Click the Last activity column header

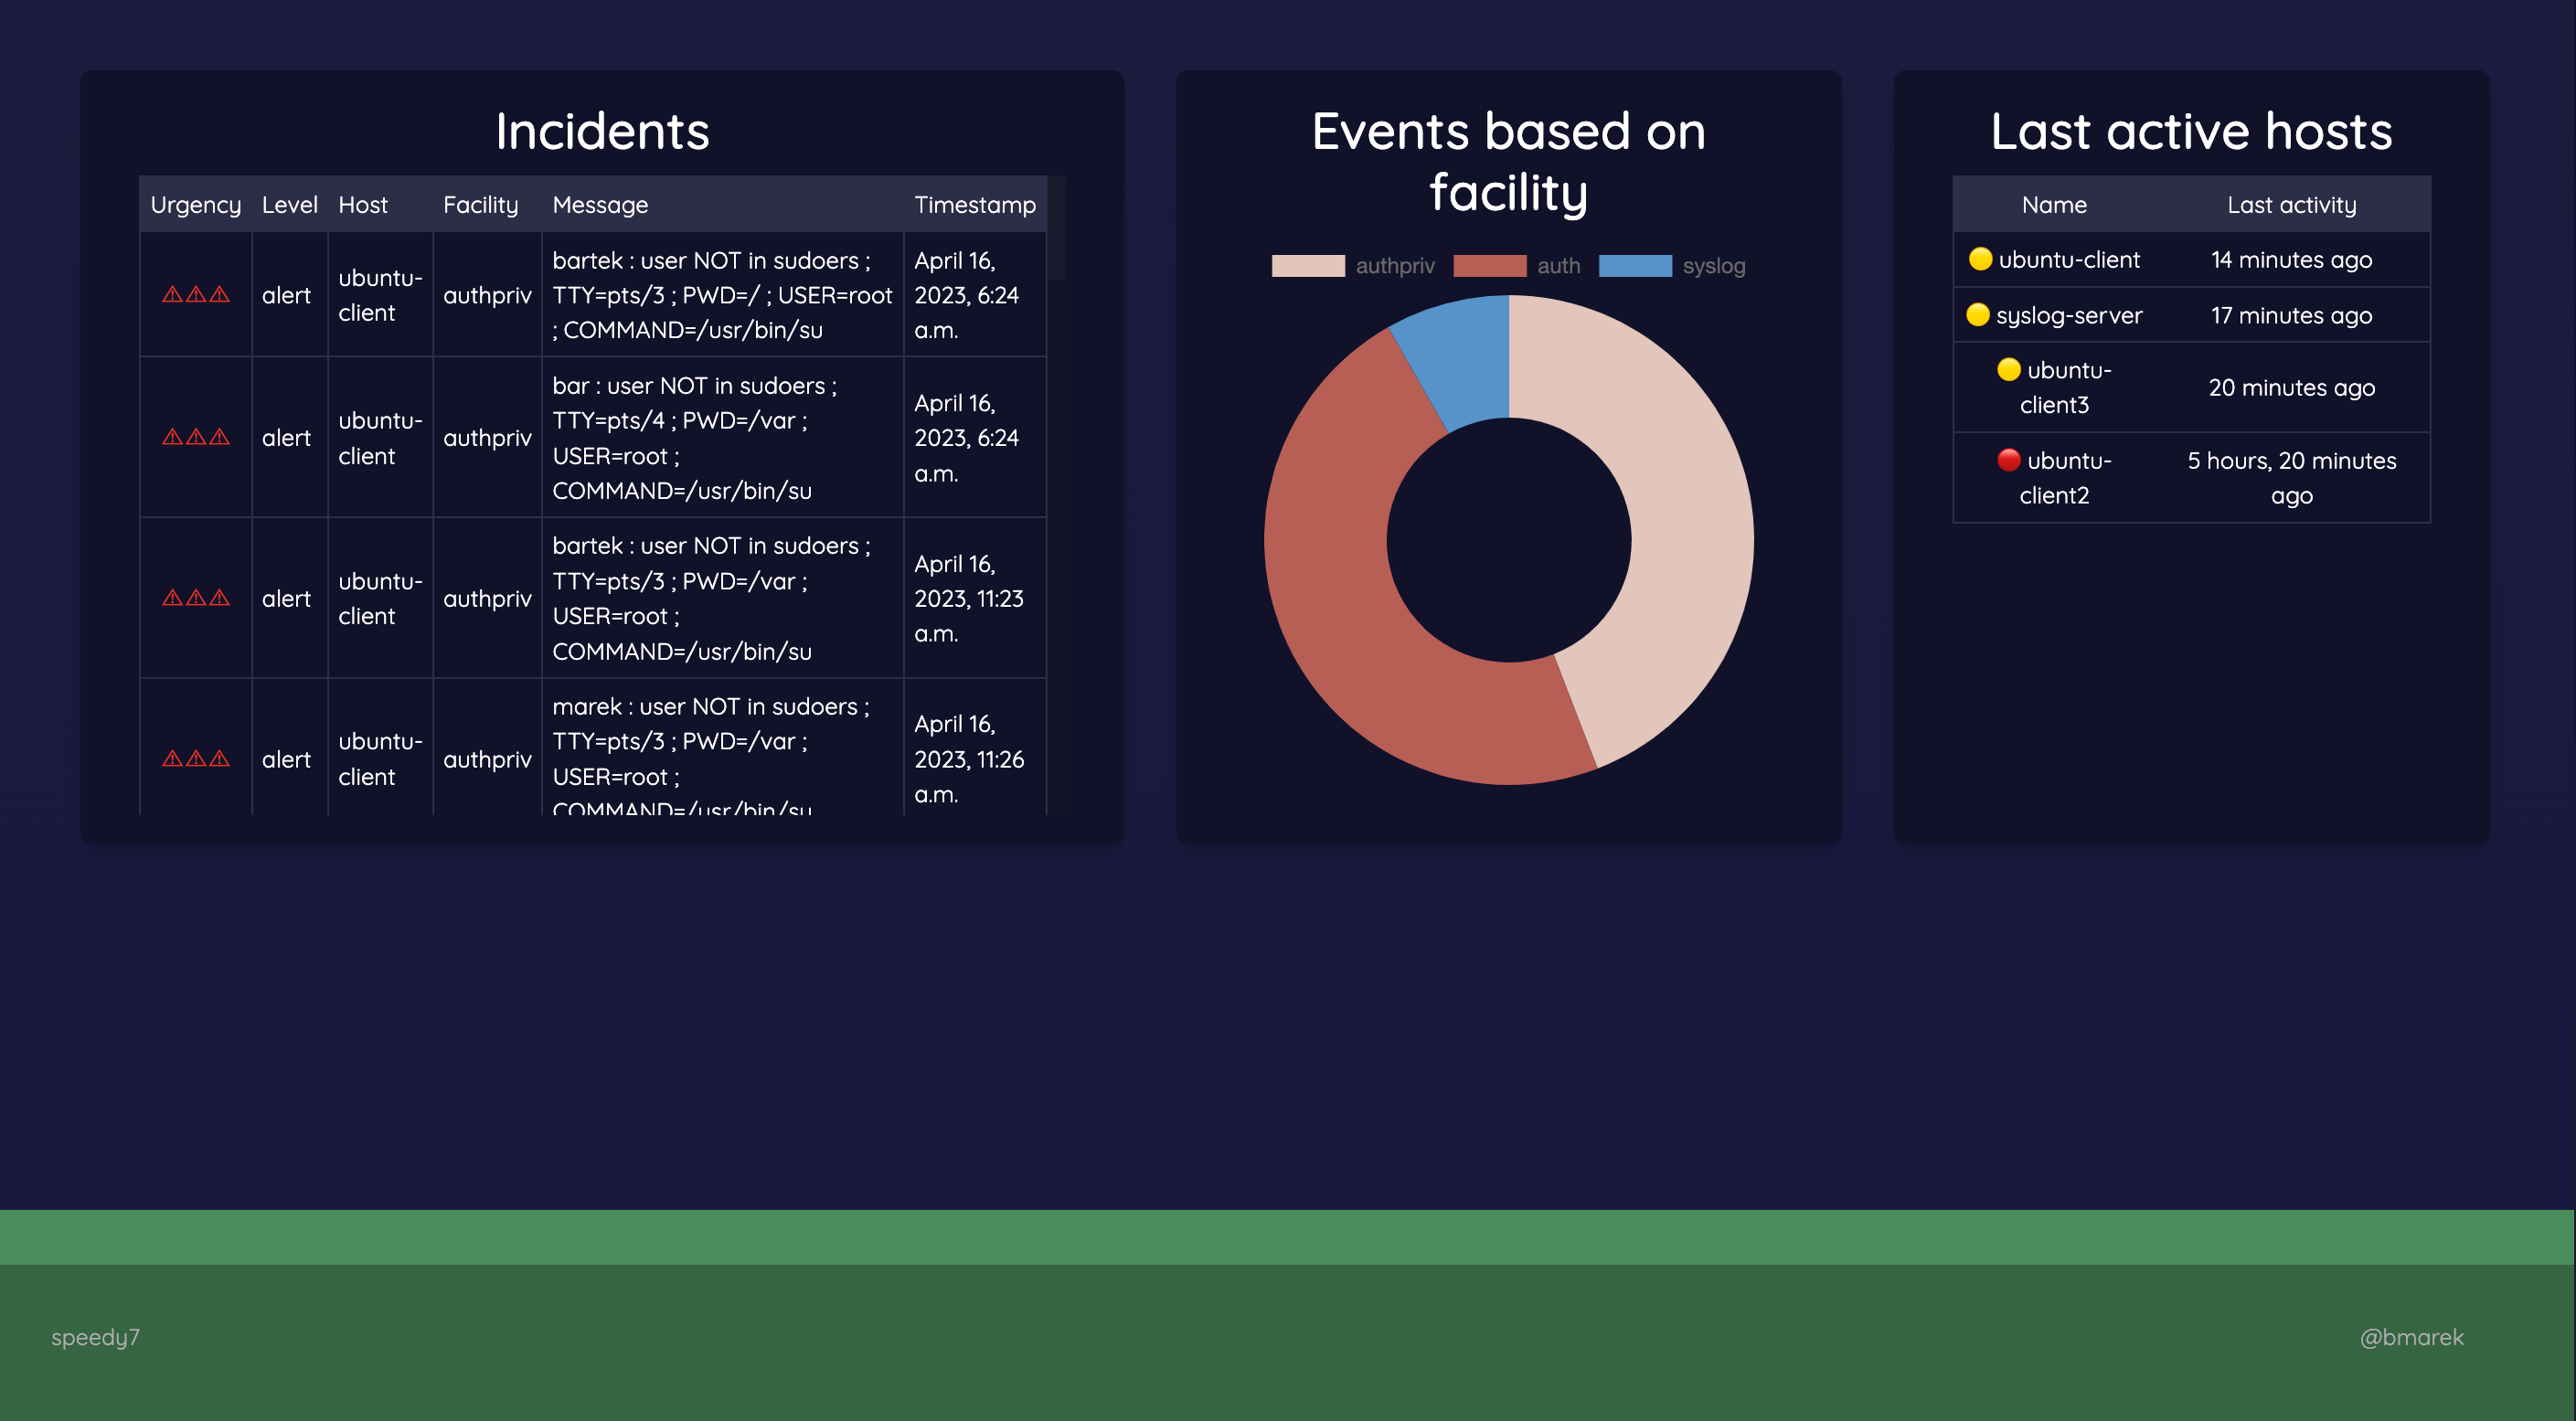click(x=2291, y=204)
